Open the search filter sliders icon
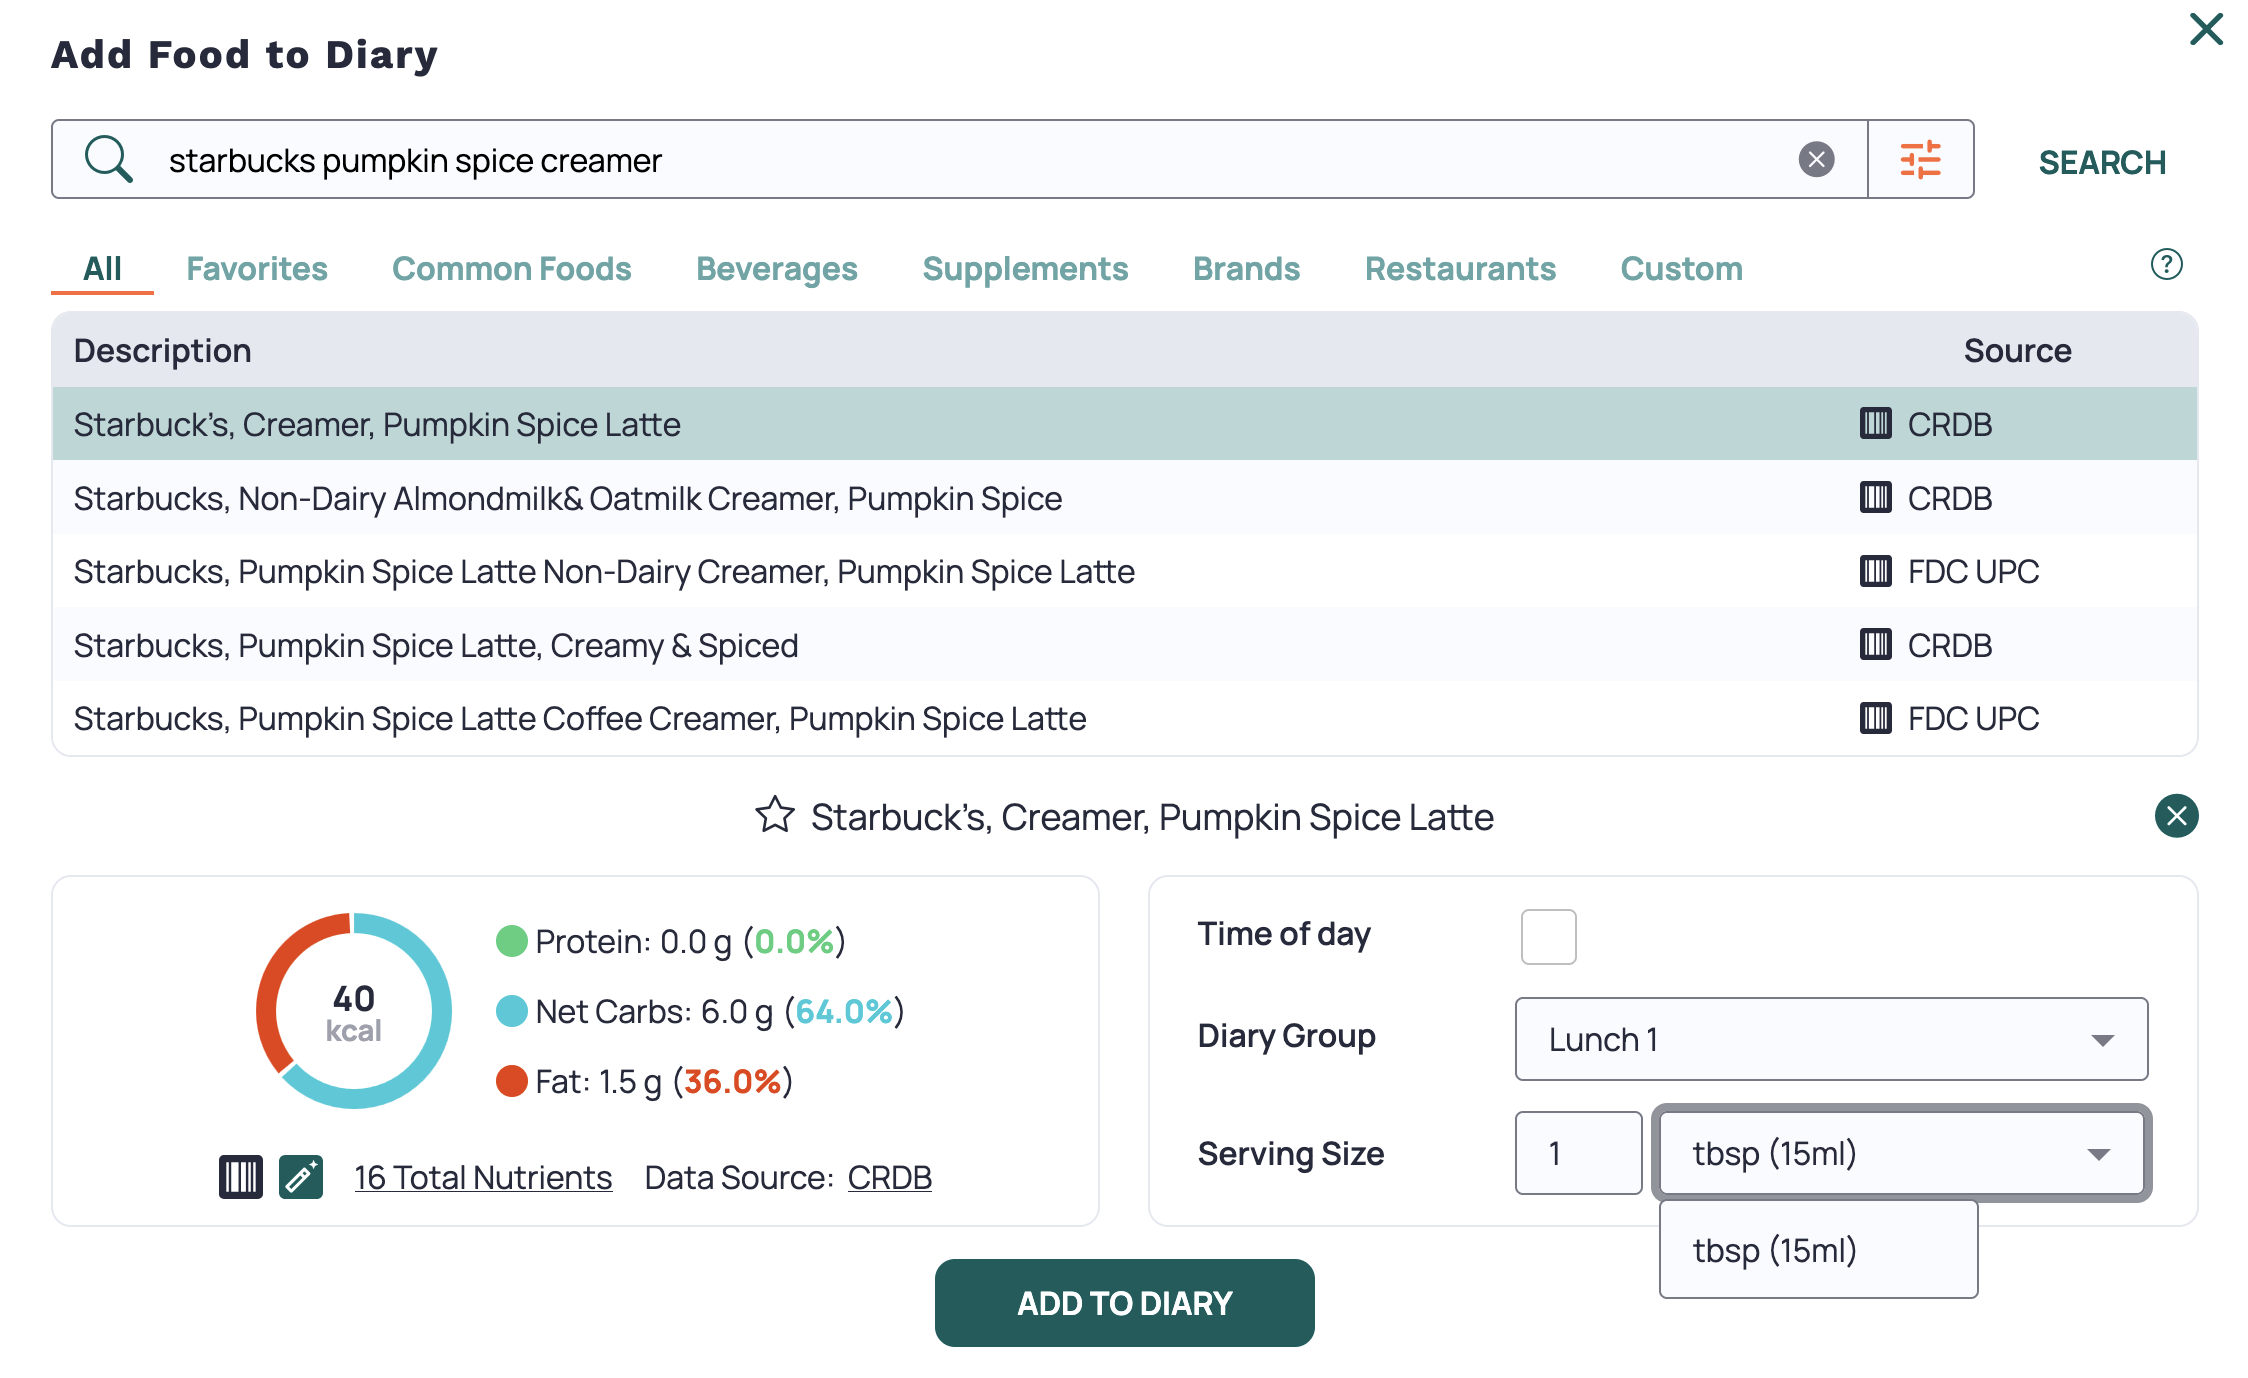Image resolution: width=2248 pixels, height=1378 pixels. coord(1921,158)
